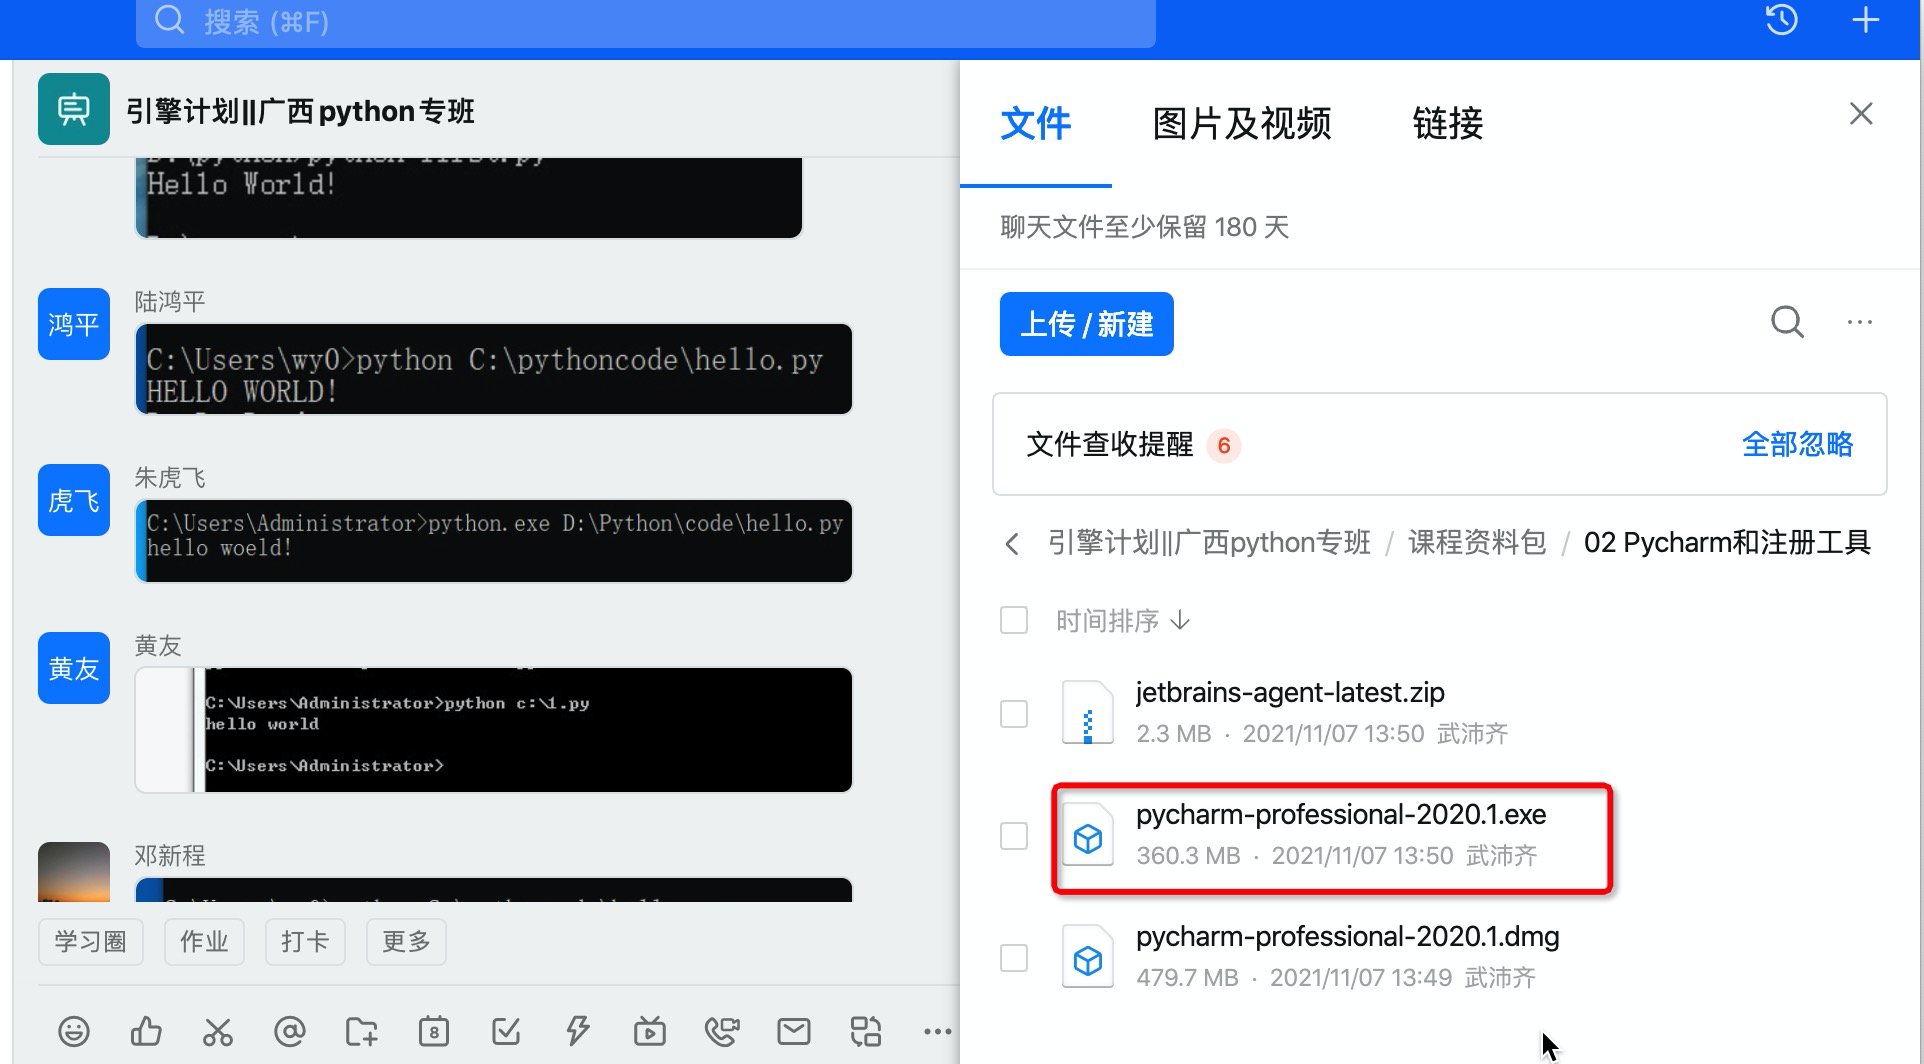Click sender name 陆鸿平
This screenshot has height=1064, width=1924.
coord(170,302)
